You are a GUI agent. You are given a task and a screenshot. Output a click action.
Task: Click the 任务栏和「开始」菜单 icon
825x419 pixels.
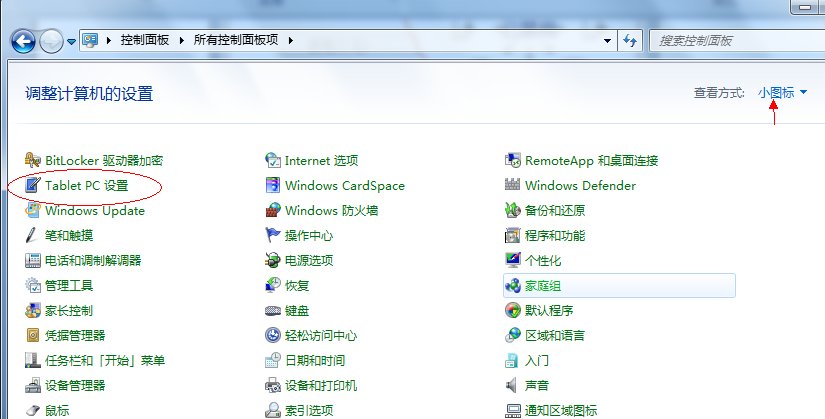tap(33, 360)
